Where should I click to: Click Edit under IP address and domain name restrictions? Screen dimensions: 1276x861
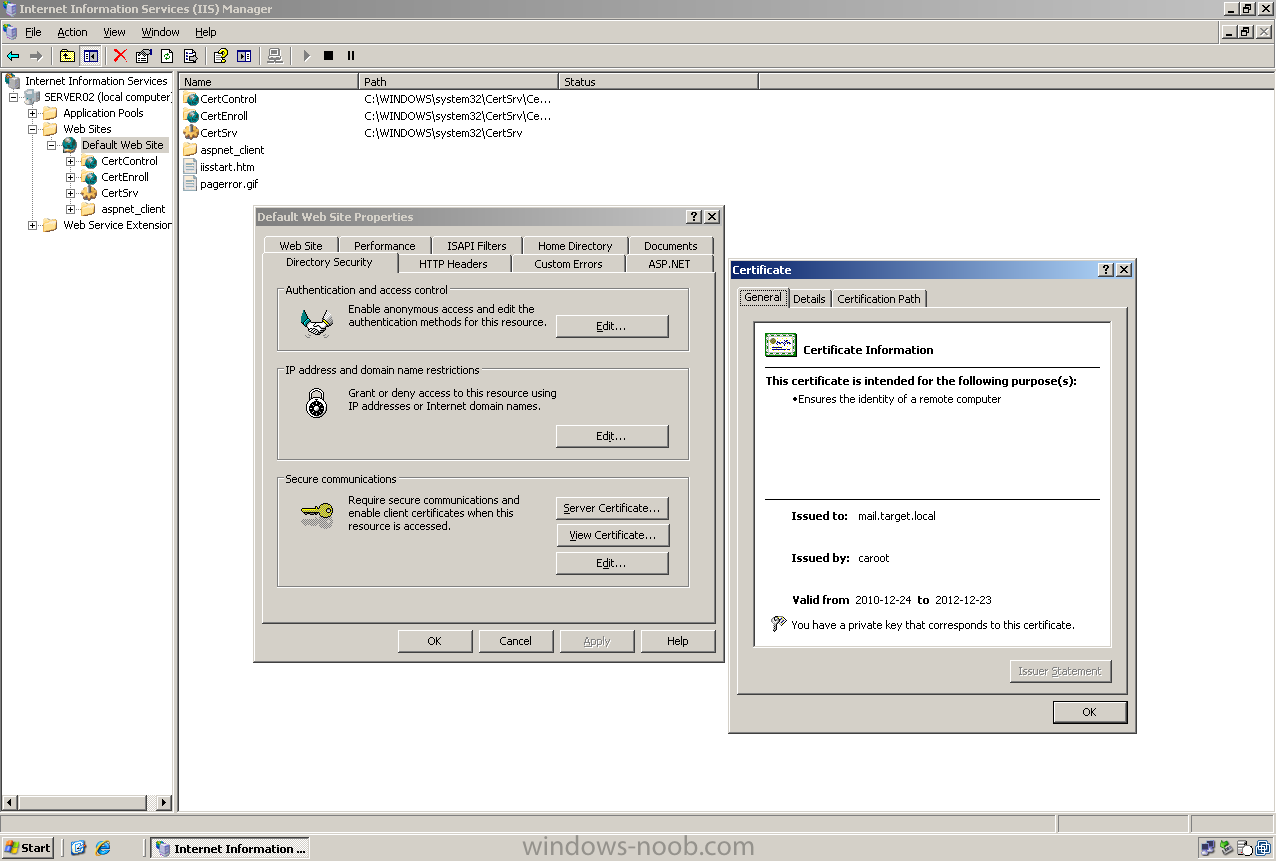612,436
